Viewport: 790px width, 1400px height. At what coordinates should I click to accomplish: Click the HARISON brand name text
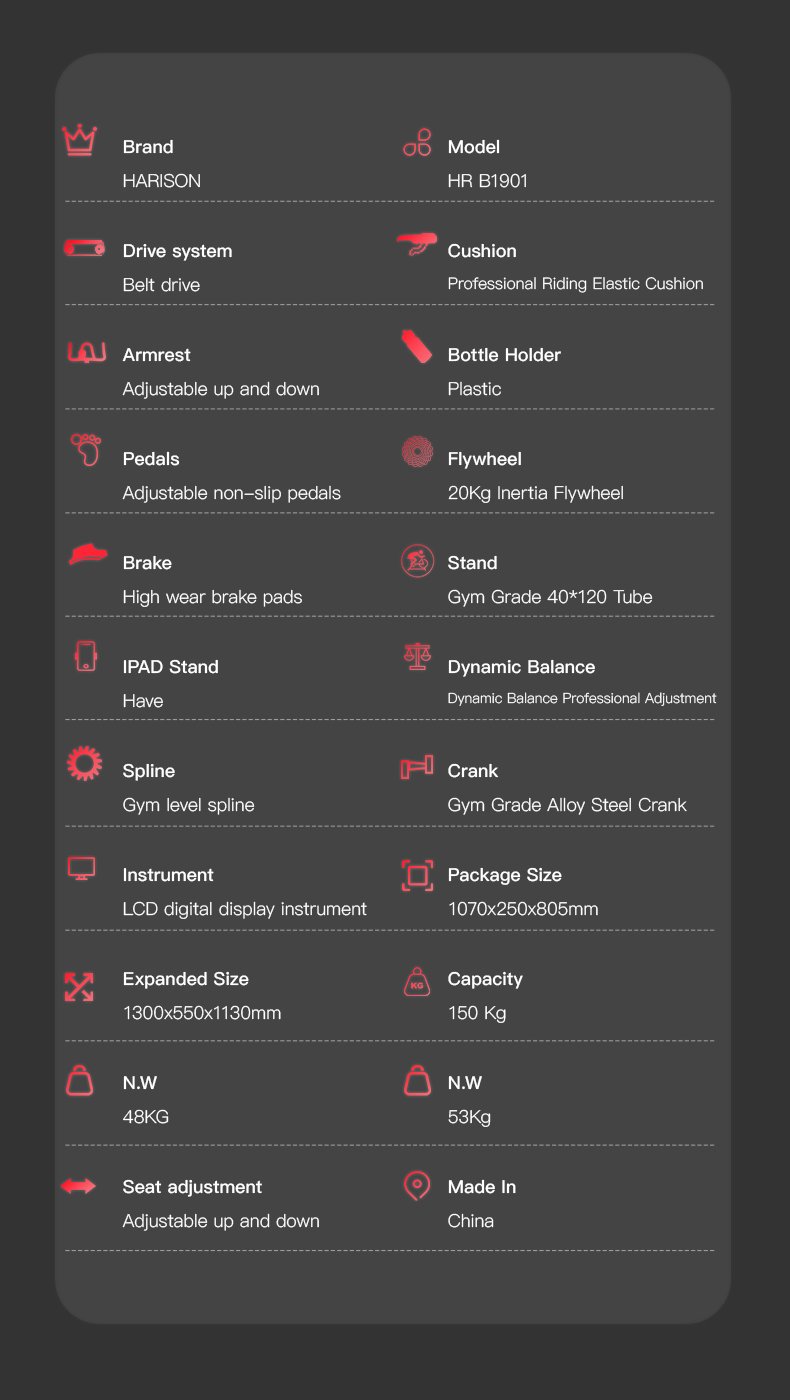tap(162, 181)
